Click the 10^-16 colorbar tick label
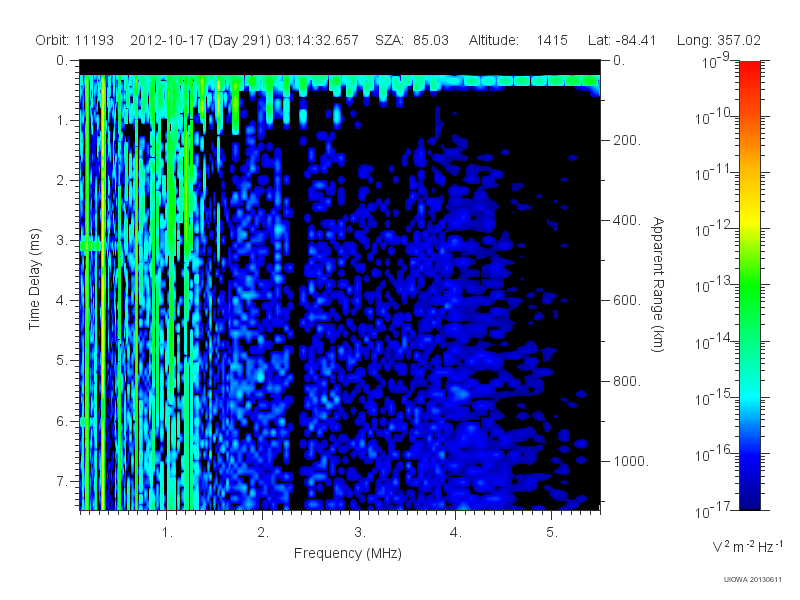This screenshot has width=800, height=600. (714, 454)
